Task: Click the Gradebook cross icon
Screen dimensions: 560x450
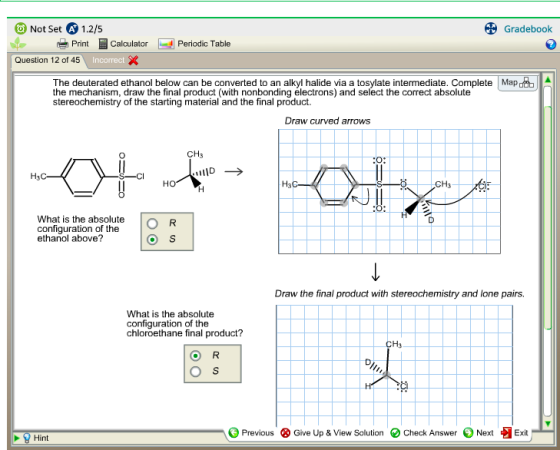Action: click(491, 29)
